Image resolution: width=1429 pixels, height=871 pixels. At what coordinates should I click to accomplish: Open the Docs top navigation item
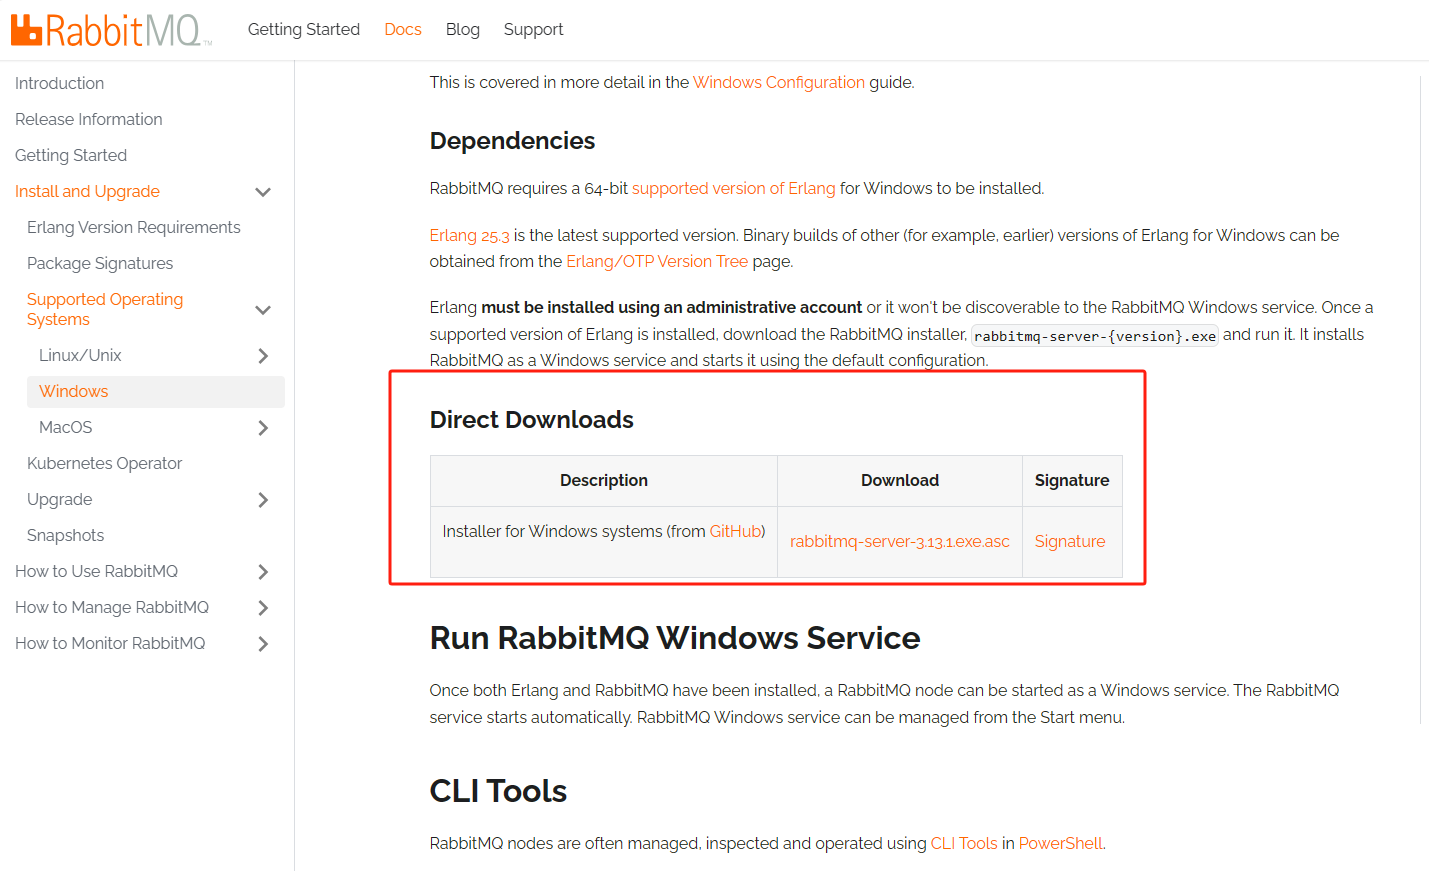click(x=403, y=30)
